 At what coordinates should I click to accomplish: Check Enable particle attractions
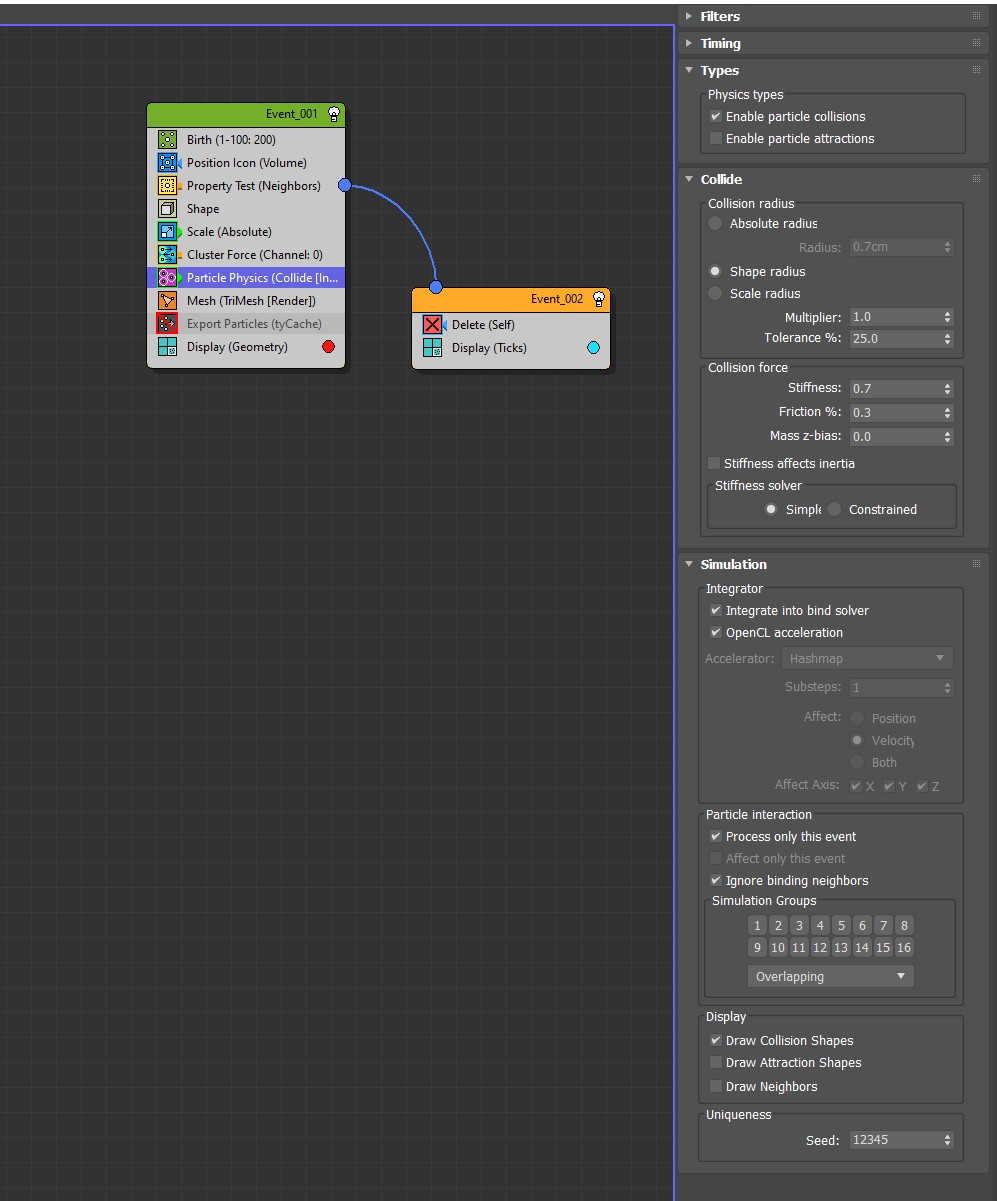715,139
